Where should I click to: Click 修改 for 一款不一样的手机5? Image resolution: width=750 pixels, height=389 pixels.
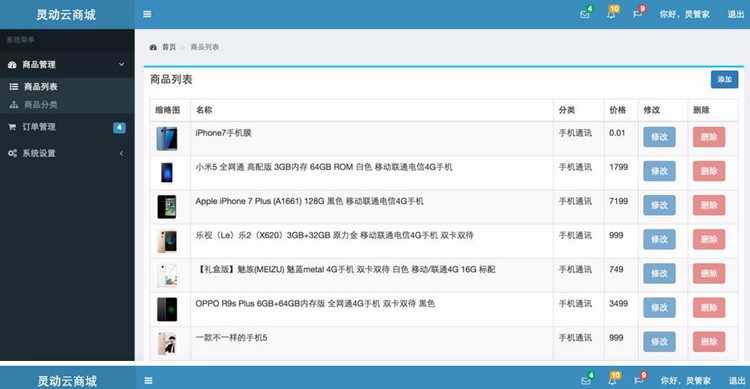click(659, 342)
